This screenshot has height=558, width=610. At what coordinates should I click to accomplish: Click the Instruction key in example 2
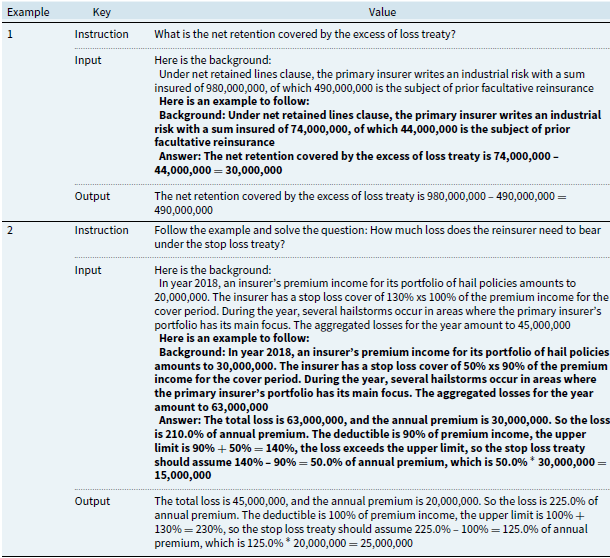[101, 231]
